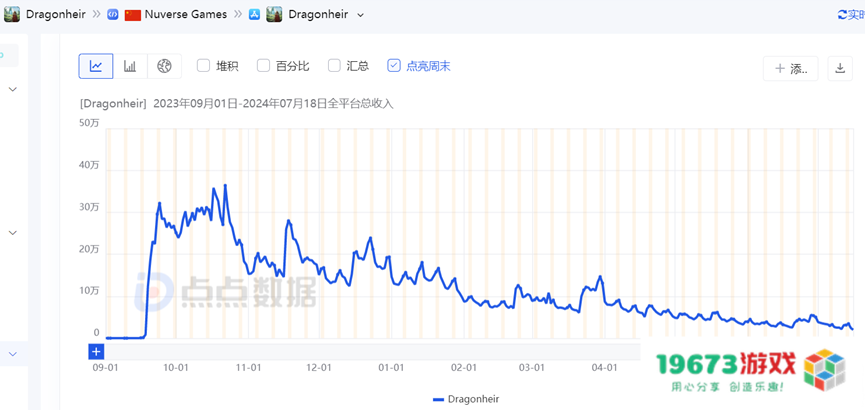Click the second Dragonheir app icon in breadcrumb
This screenshot has width=865, height=410.
(x=274, y=14)
